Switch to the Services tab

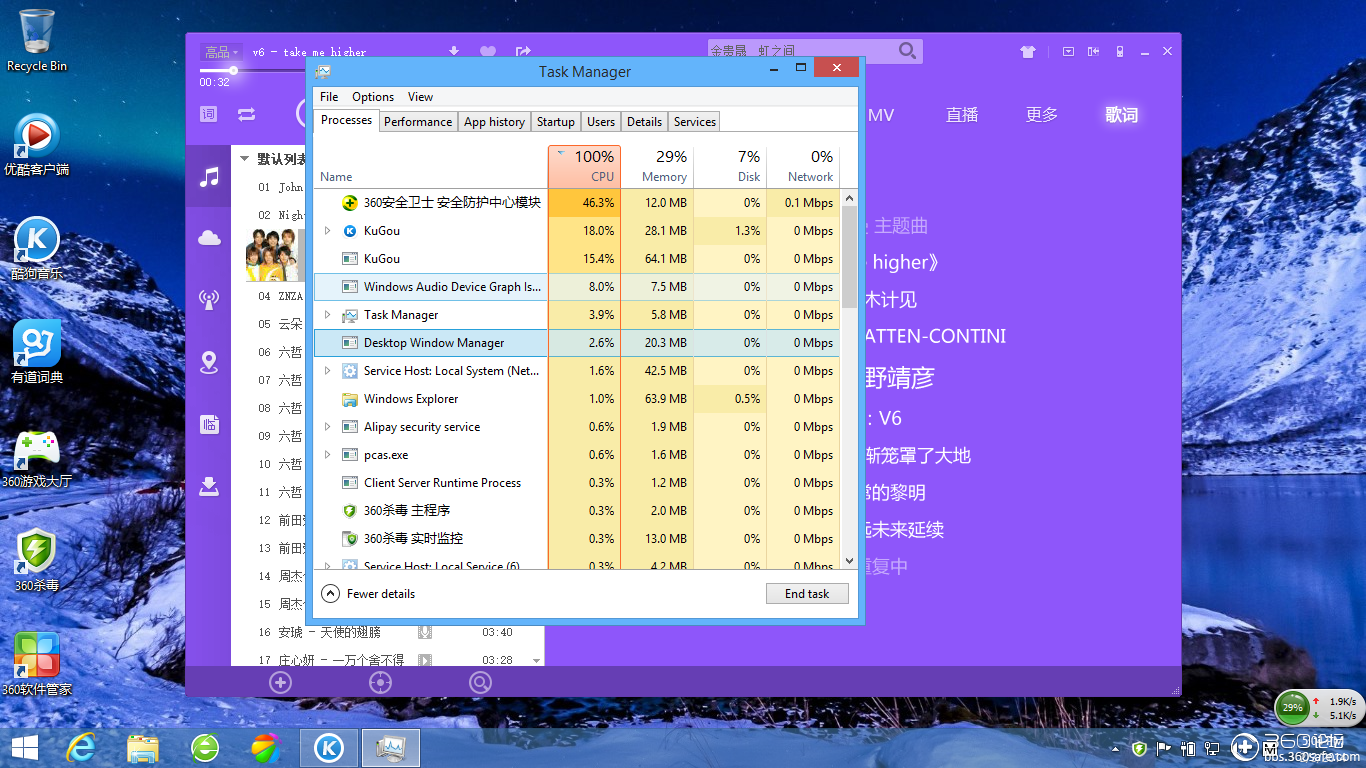pos(695,121)
